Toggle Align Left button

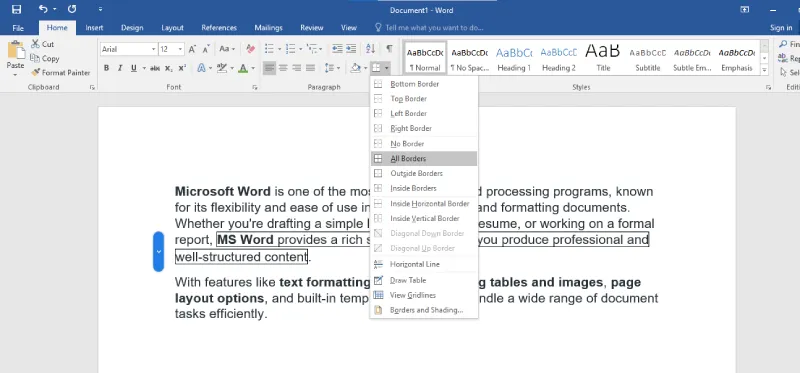[x=269, y=68]
